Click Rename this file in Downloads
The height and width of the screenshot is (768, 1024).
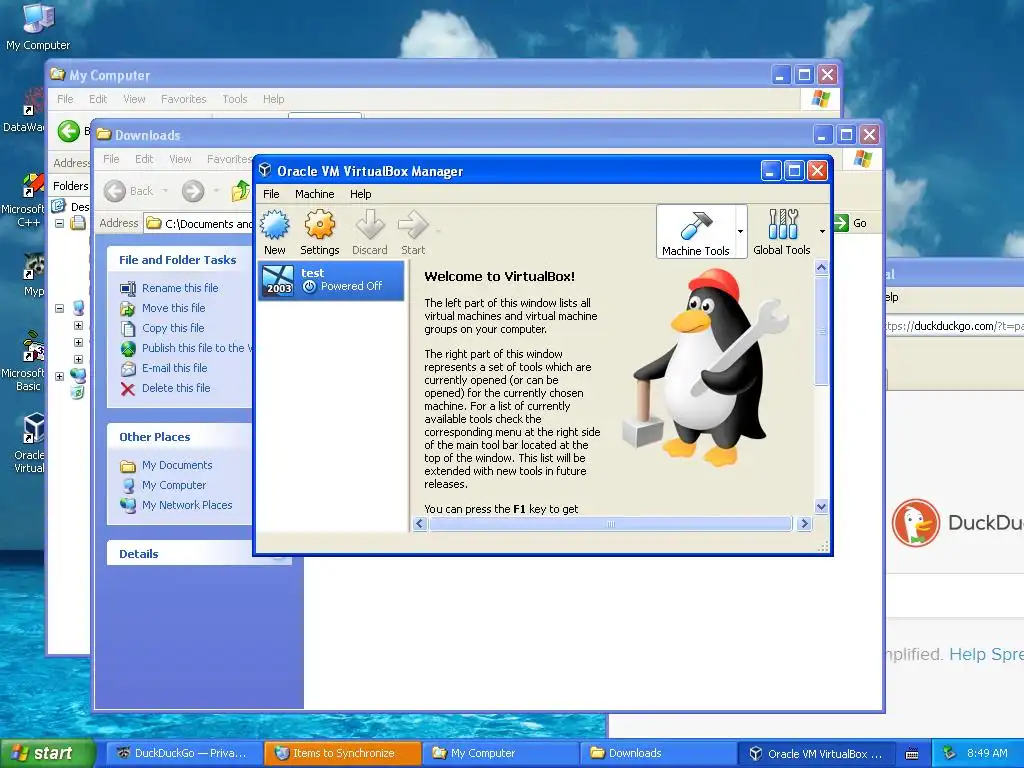(x=180, y=288)
